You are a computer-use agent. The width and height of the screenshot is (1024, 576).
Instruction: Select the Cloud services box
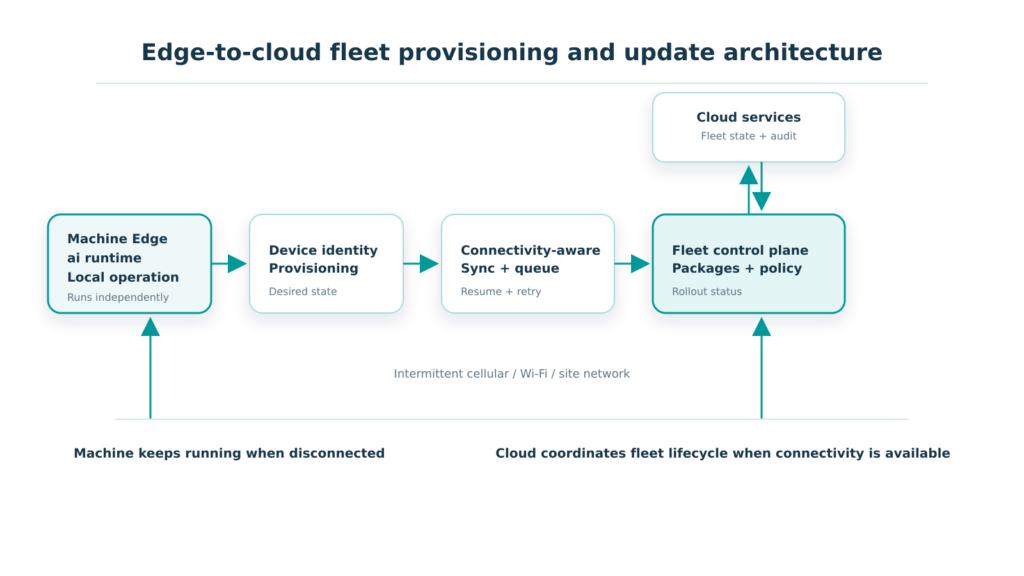point(748,127)
